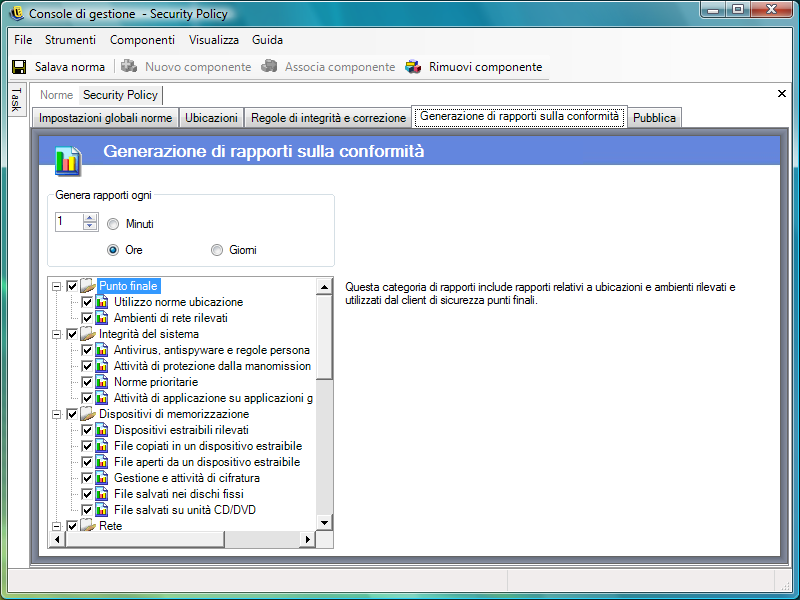Click the Norme prioritarie report icon
This screenshot has height=600, width=800.
tap(102, 382)
